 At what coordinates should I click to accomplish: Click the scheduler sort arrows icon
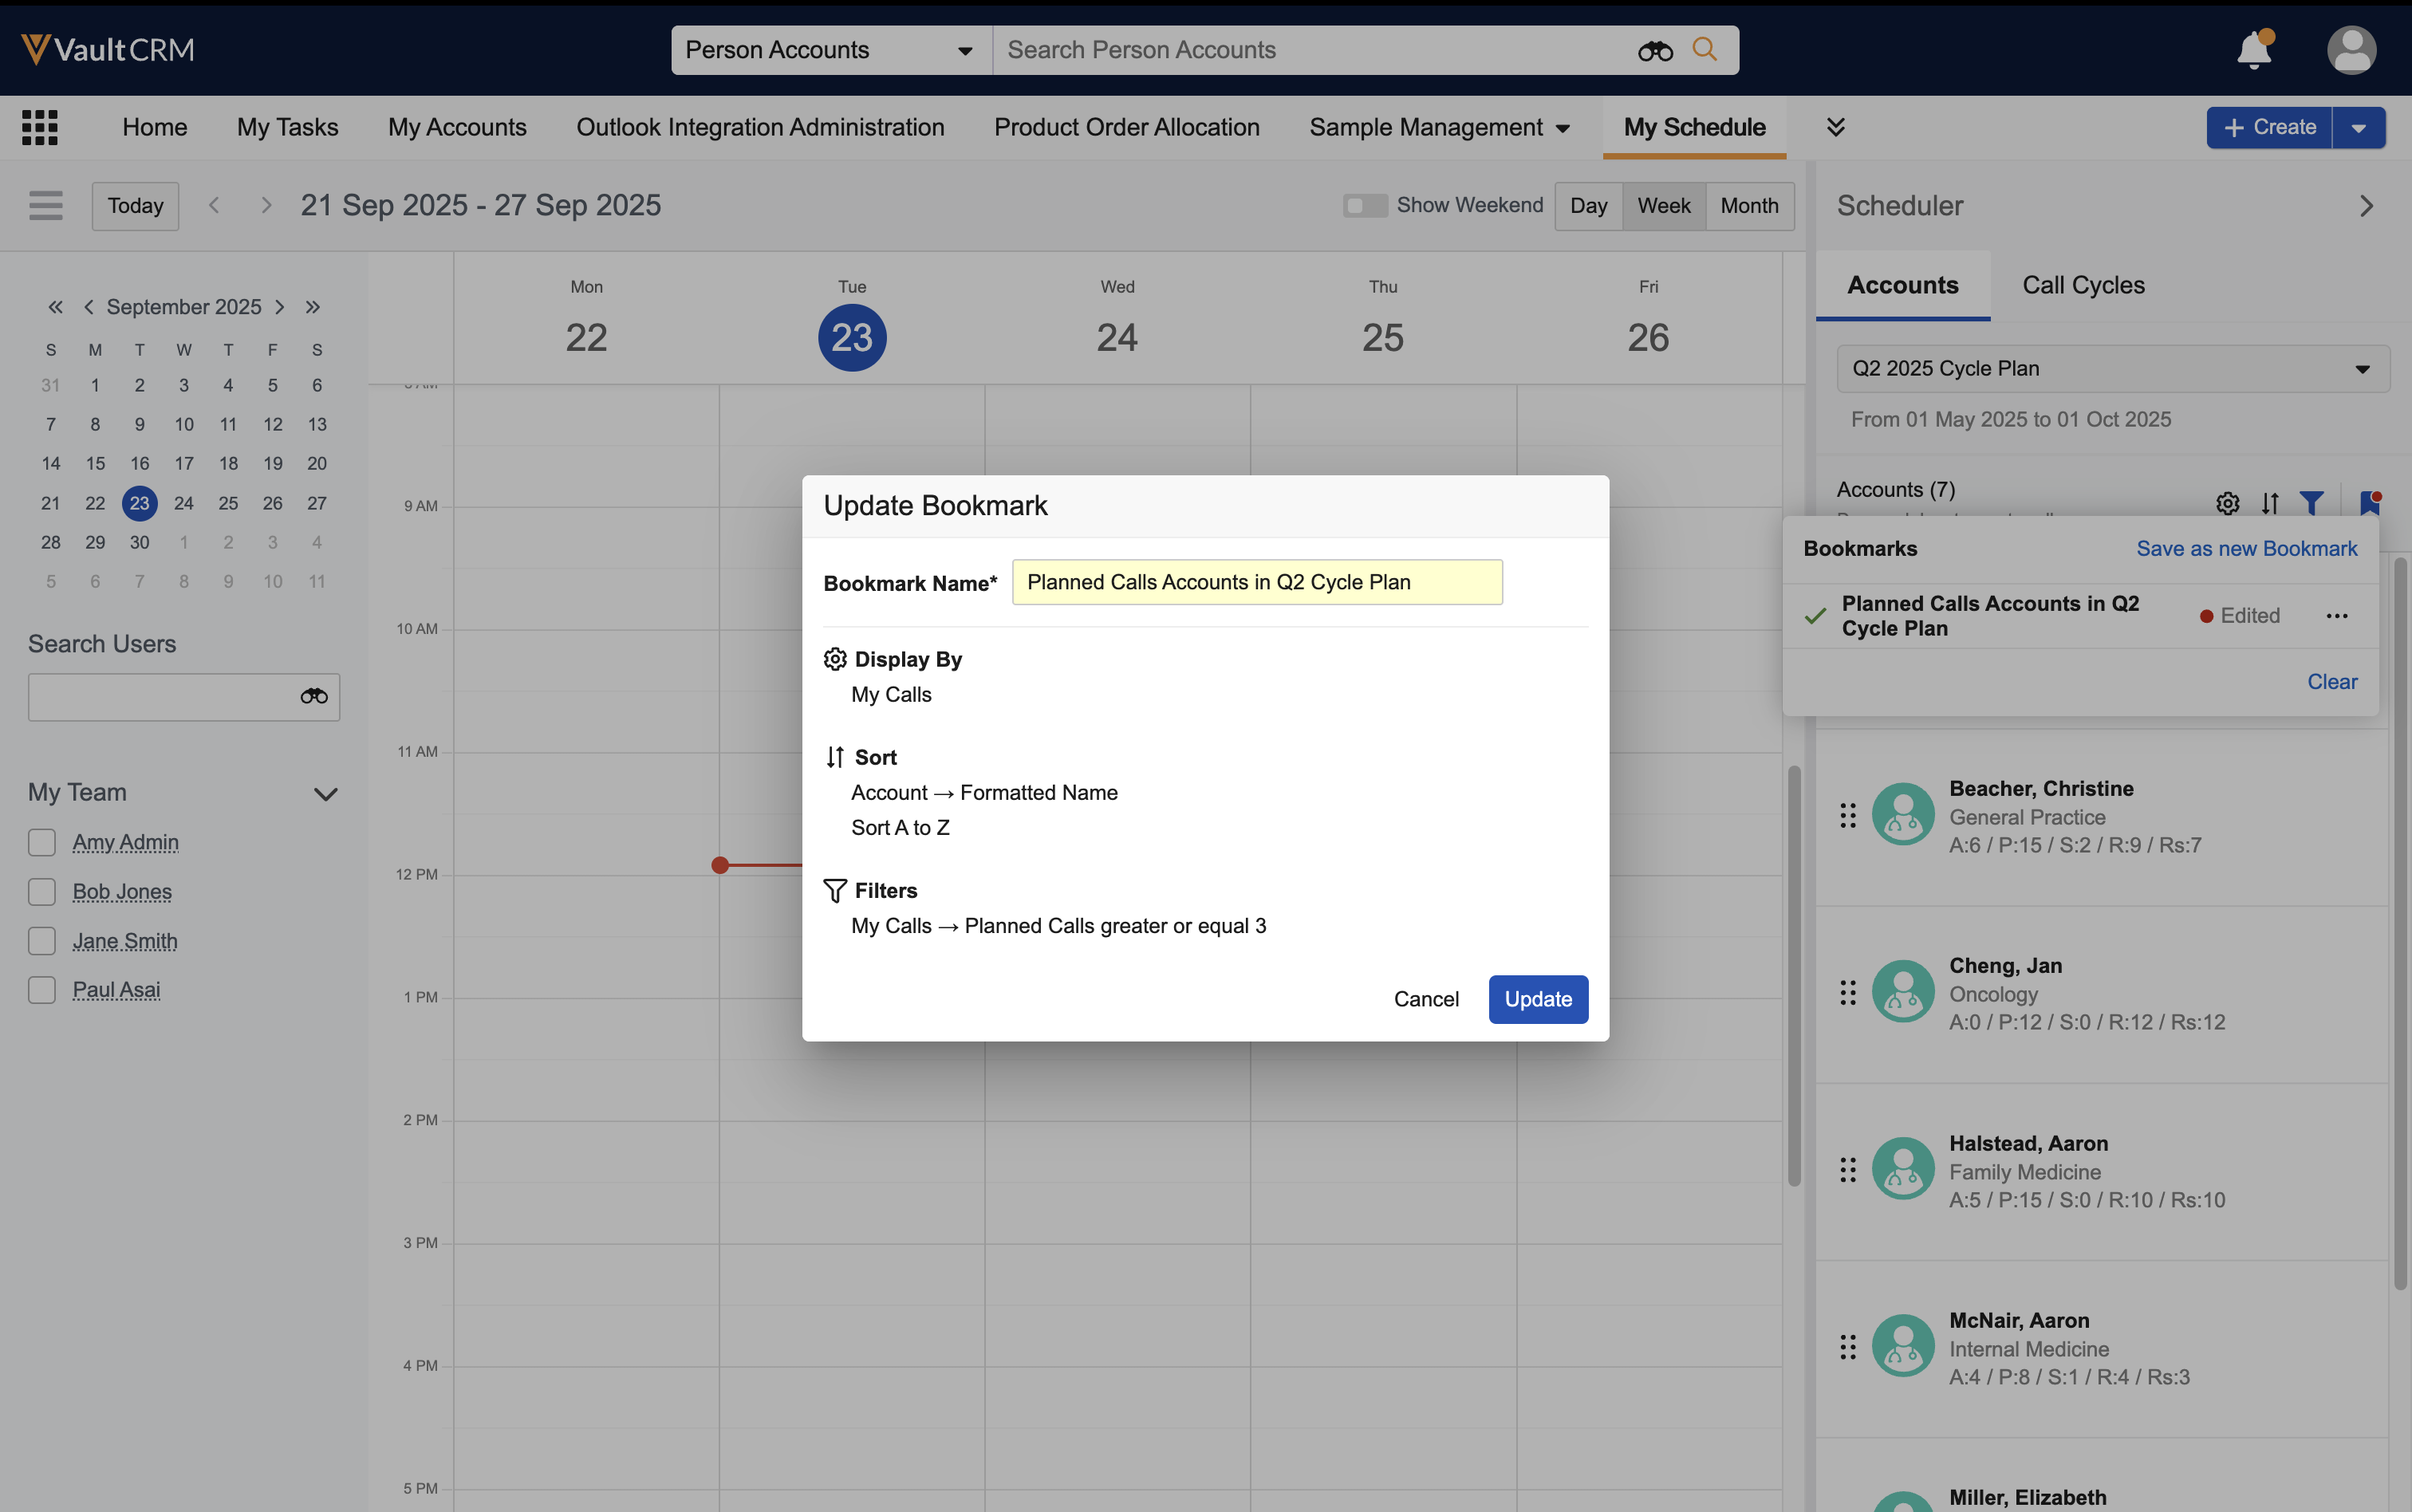pos(2270,503)
